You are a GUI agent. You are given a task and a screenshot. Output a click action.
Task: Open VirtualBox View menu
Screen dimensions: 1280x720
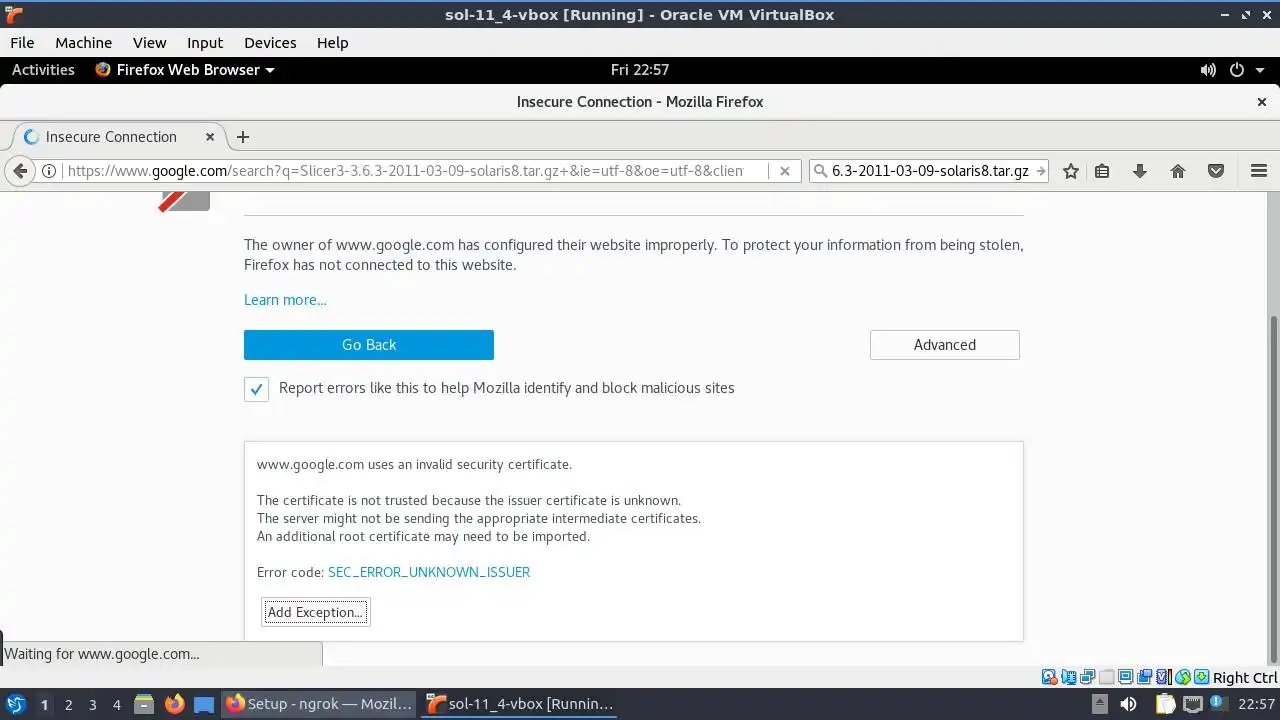click(149, 43)
